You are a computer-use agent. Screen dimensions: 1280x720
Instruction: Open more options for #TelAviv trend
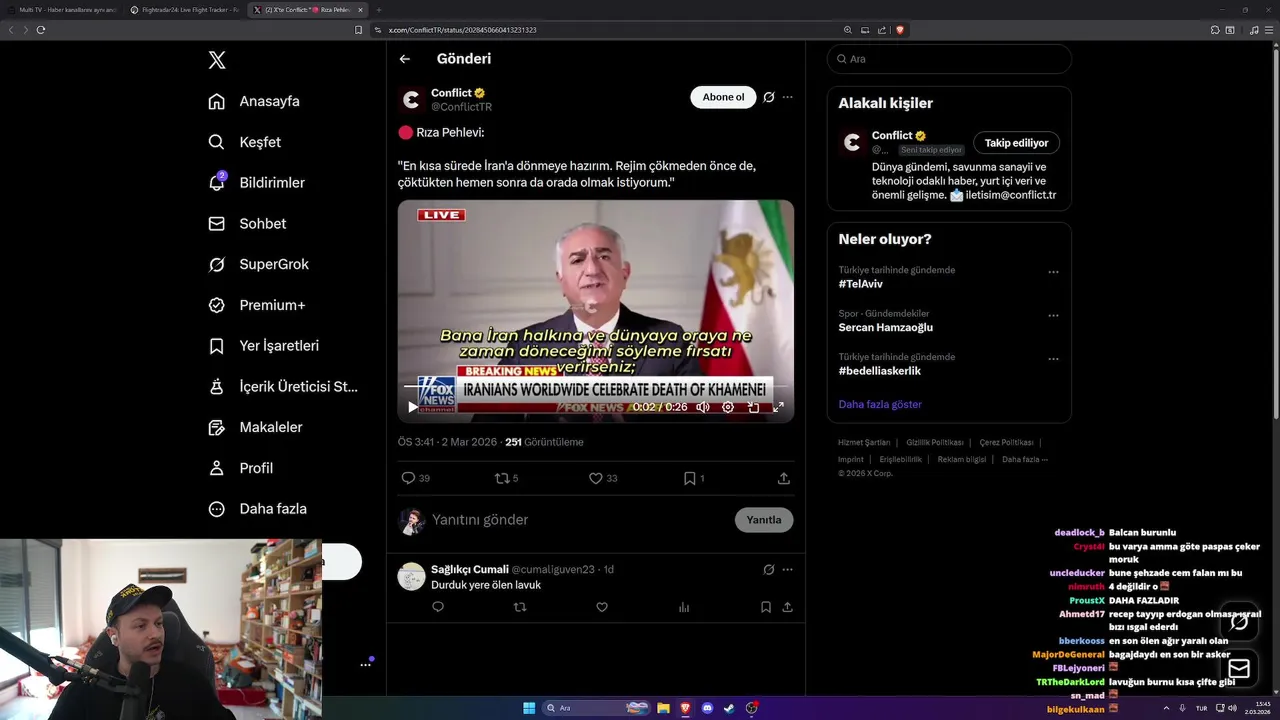click(x=1053, y=272)
